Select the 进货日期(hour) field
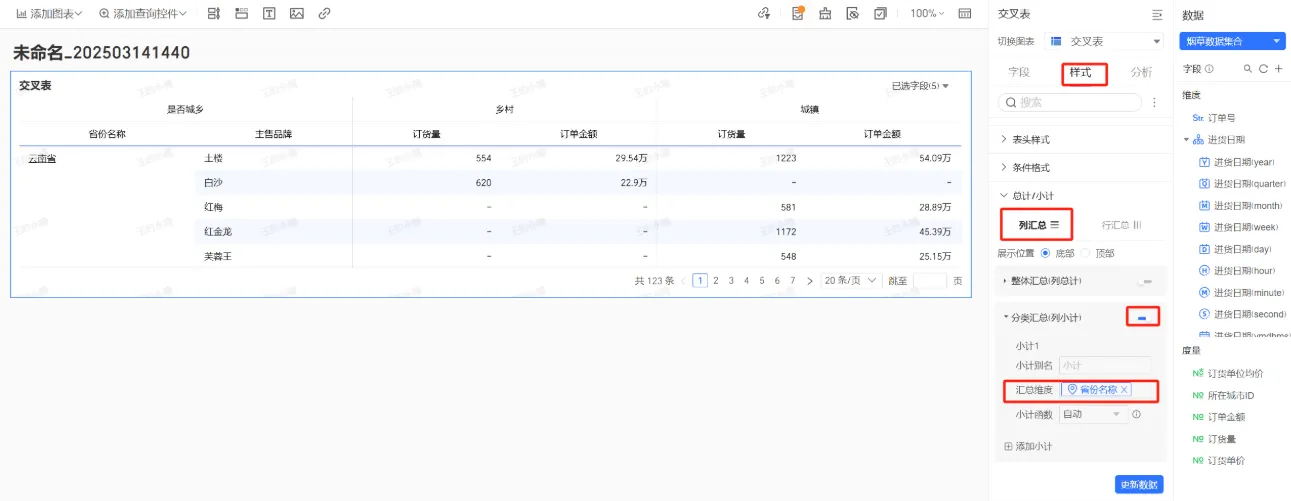The height and width of the screenshot is (501, 1291). coord(1237,271)
